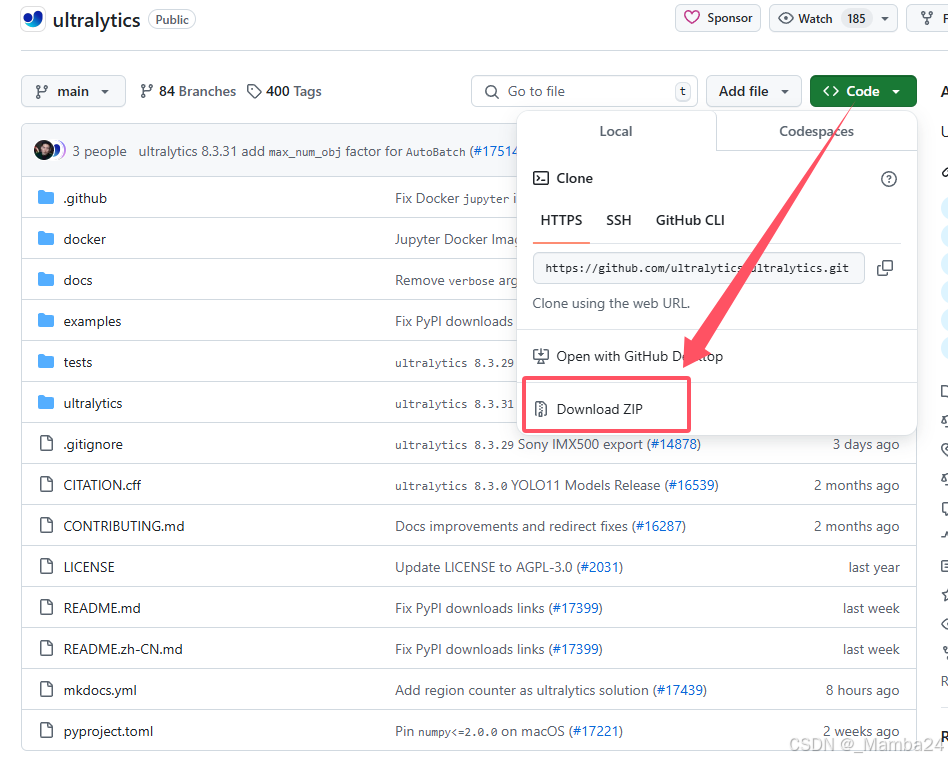
Task: Click the file icon beside pyproject.toml
Action: [46, 730]
